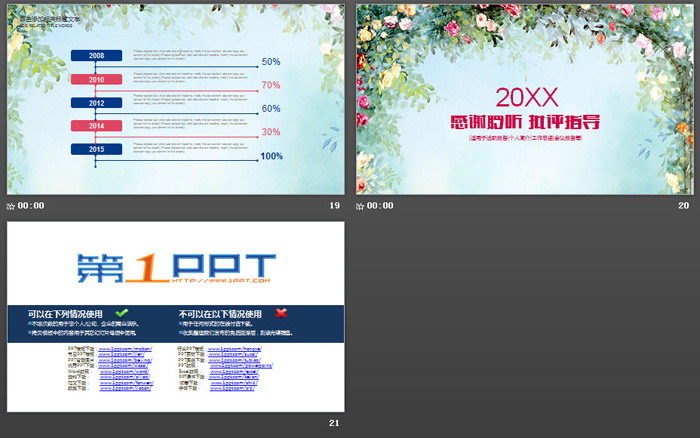Click the 2014 red timeline marker
700x438 pixels.
point(96,126)
